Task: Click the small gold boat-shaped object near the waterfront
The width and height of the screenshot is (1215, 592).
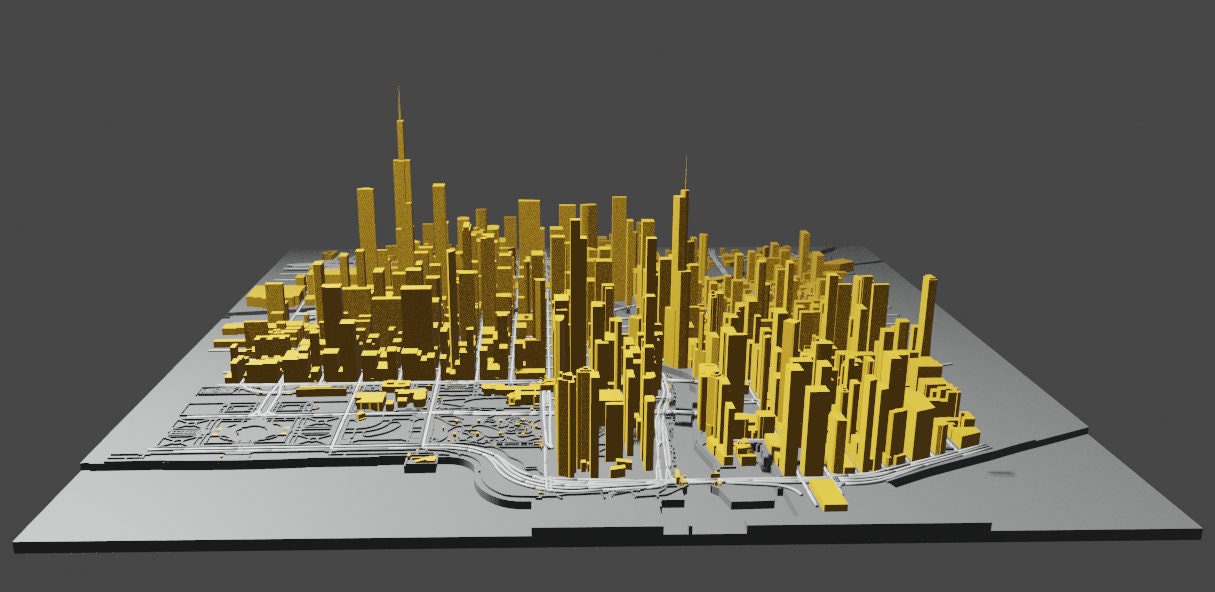Action: (x=424, y=459)
